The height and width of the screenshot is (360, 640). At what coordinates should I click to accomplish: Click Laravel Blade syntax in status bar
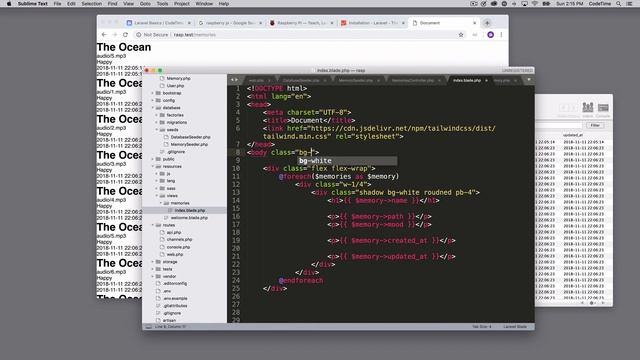pos(515,327)
